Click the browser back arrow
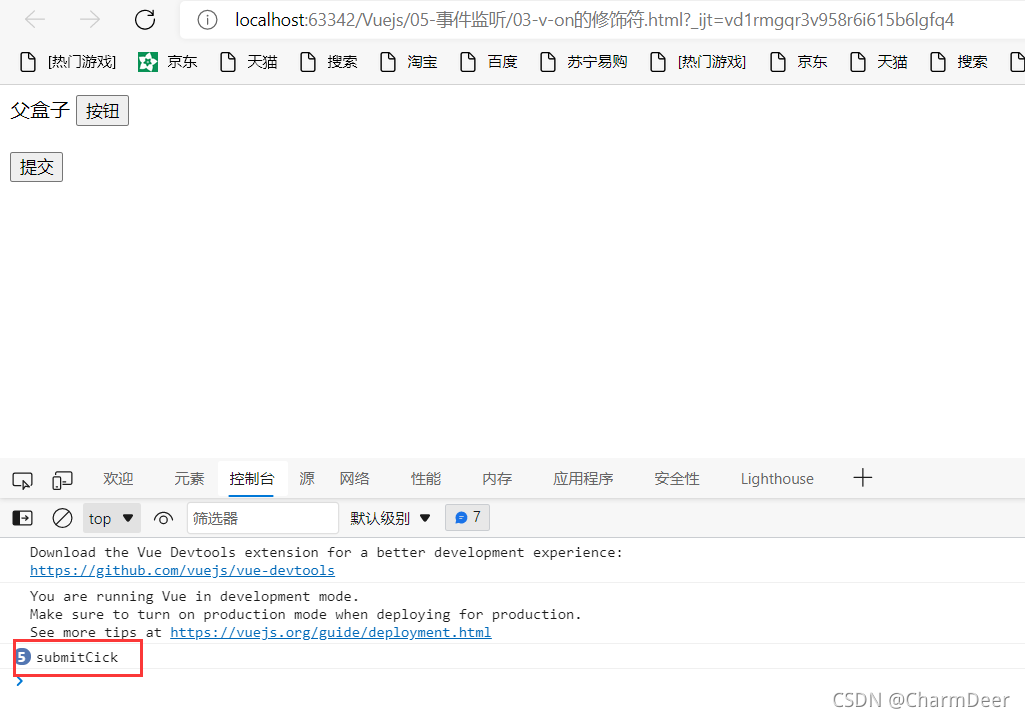This screenshot has height=718, width=1025. click(x=35, y=20)
